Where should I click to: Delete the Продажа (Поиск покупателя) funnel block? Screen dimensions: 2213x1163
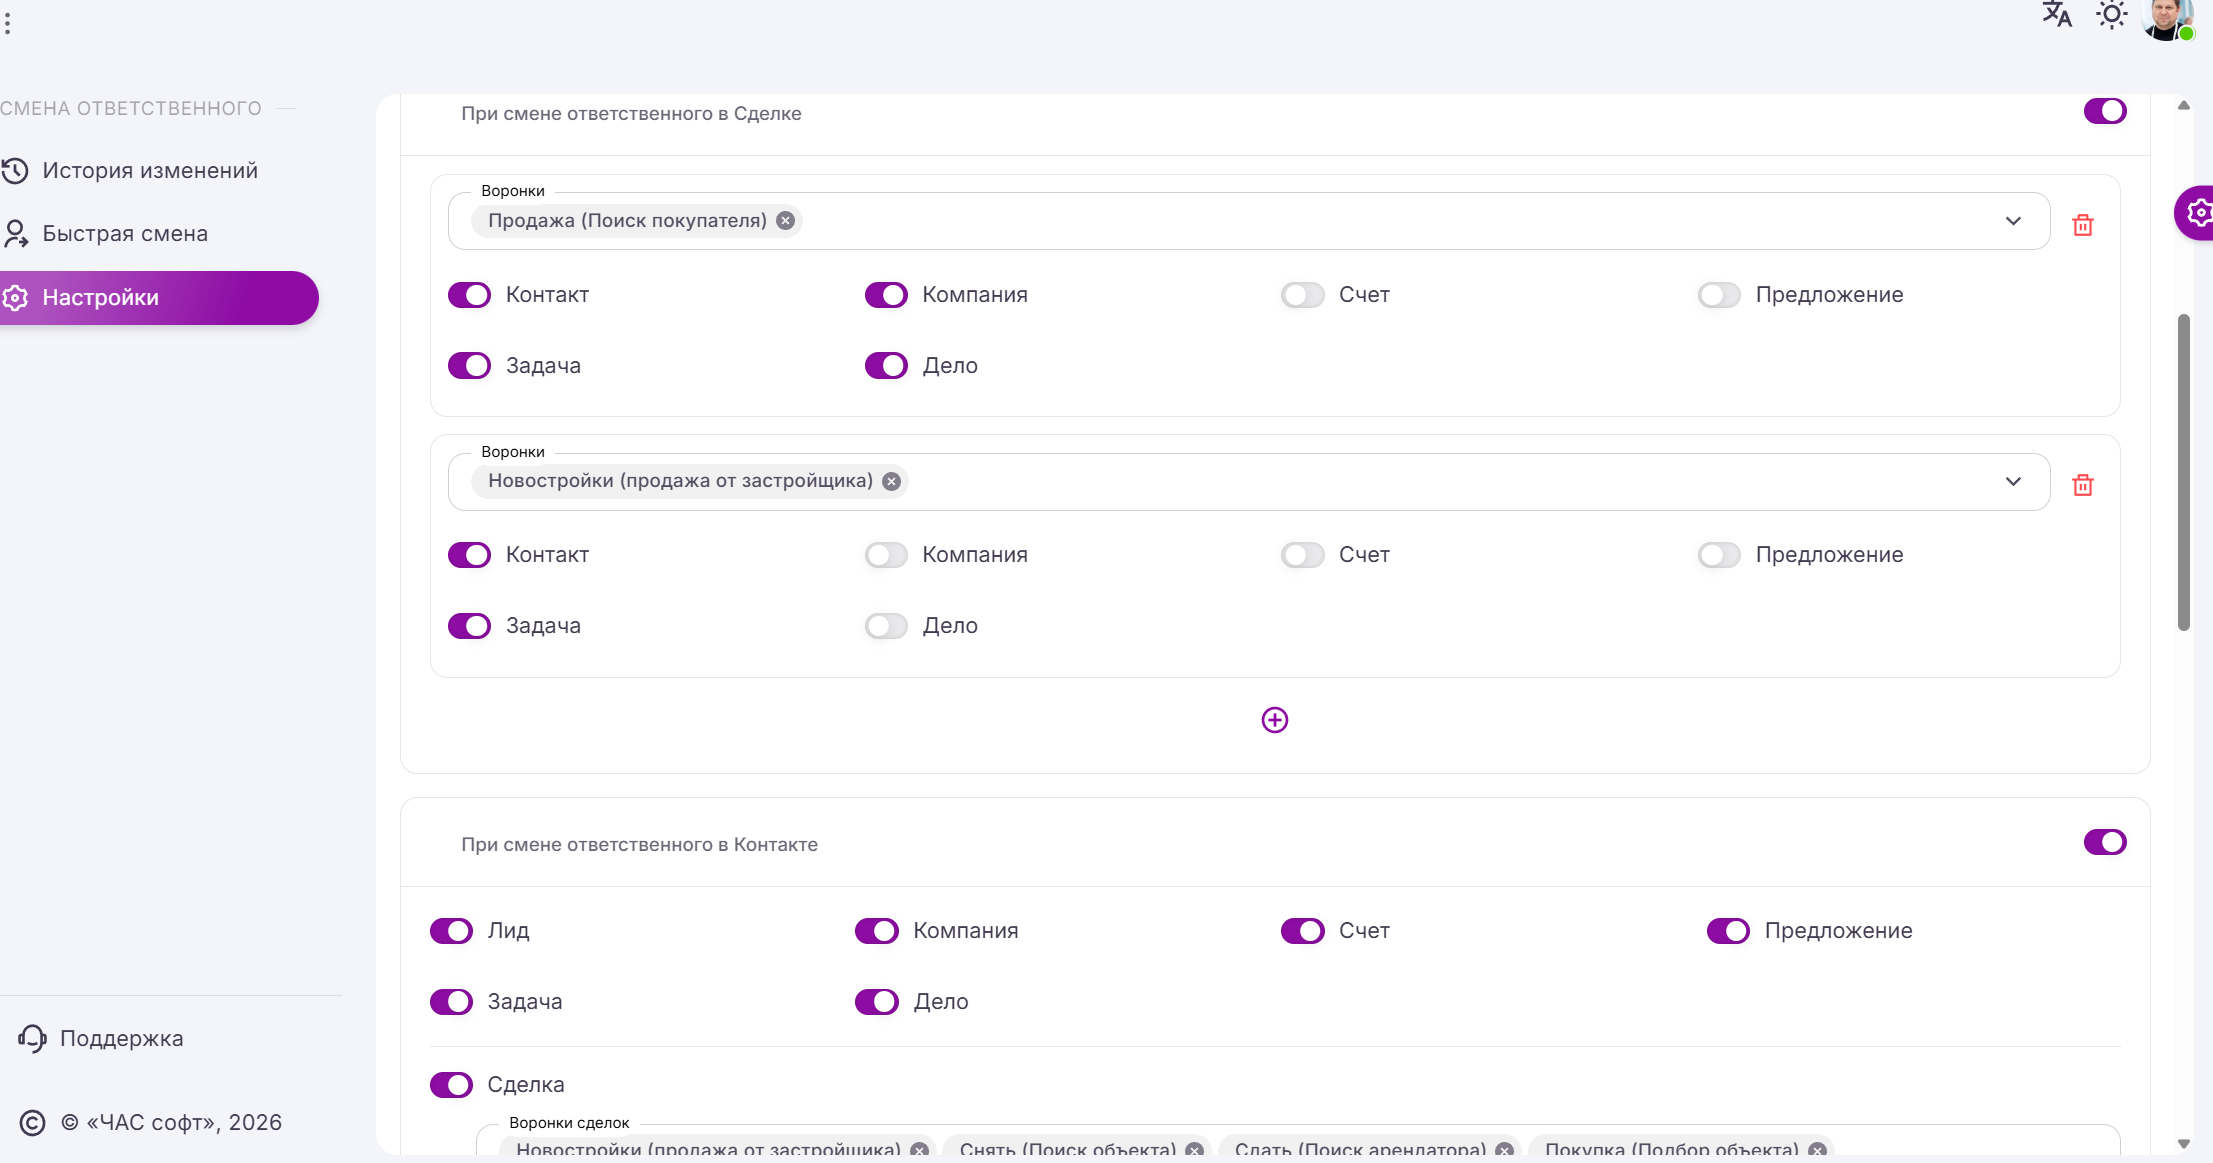[2083, 225]
